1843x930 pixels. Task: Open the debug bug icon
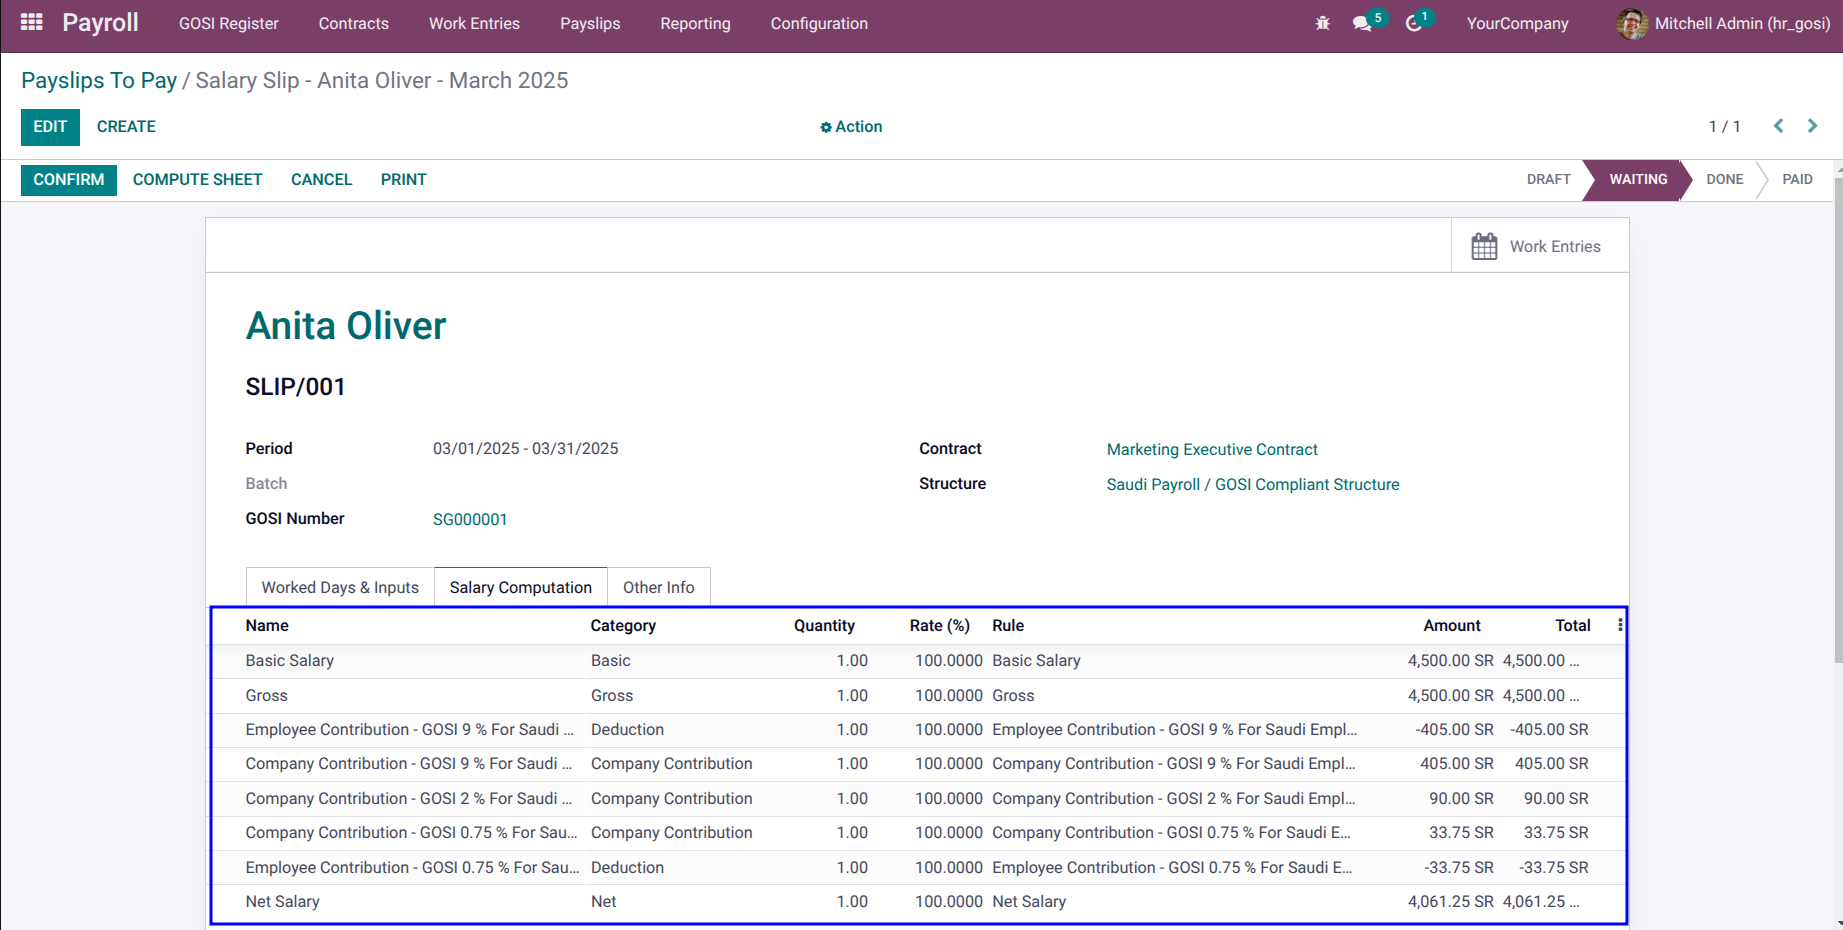click(x=1322, y=23)
